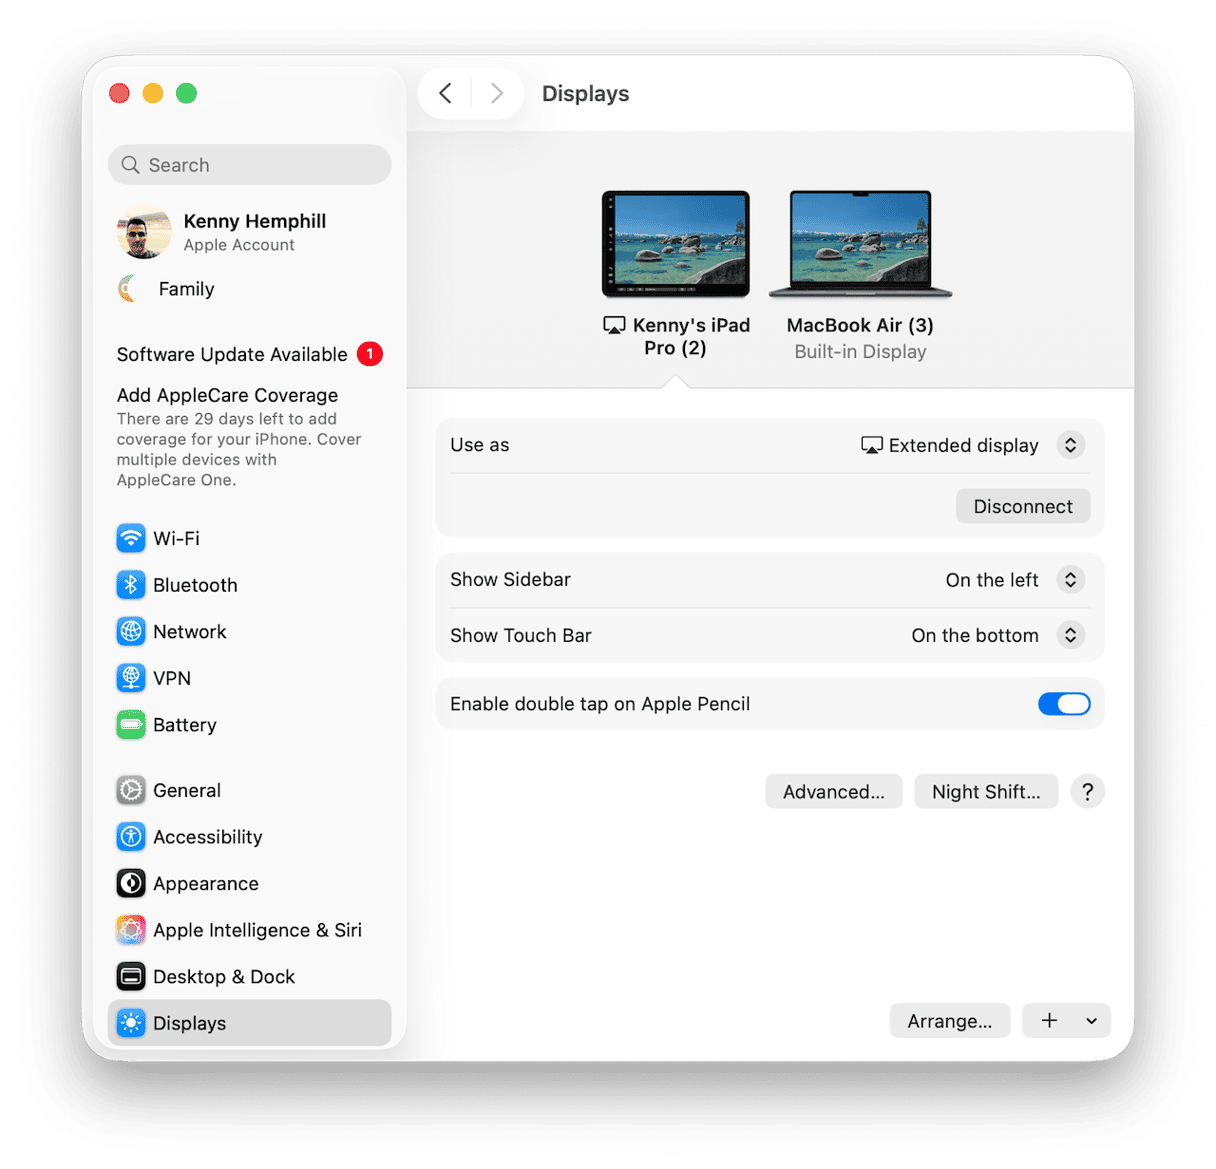The image size is (1216, 1169).
Task: Click the Built-in Display subtitle text
Action: tap(860, 352)
